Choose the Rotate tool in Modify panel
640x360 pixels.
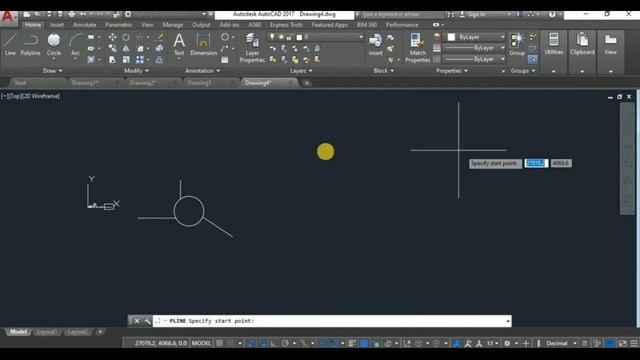126,37
